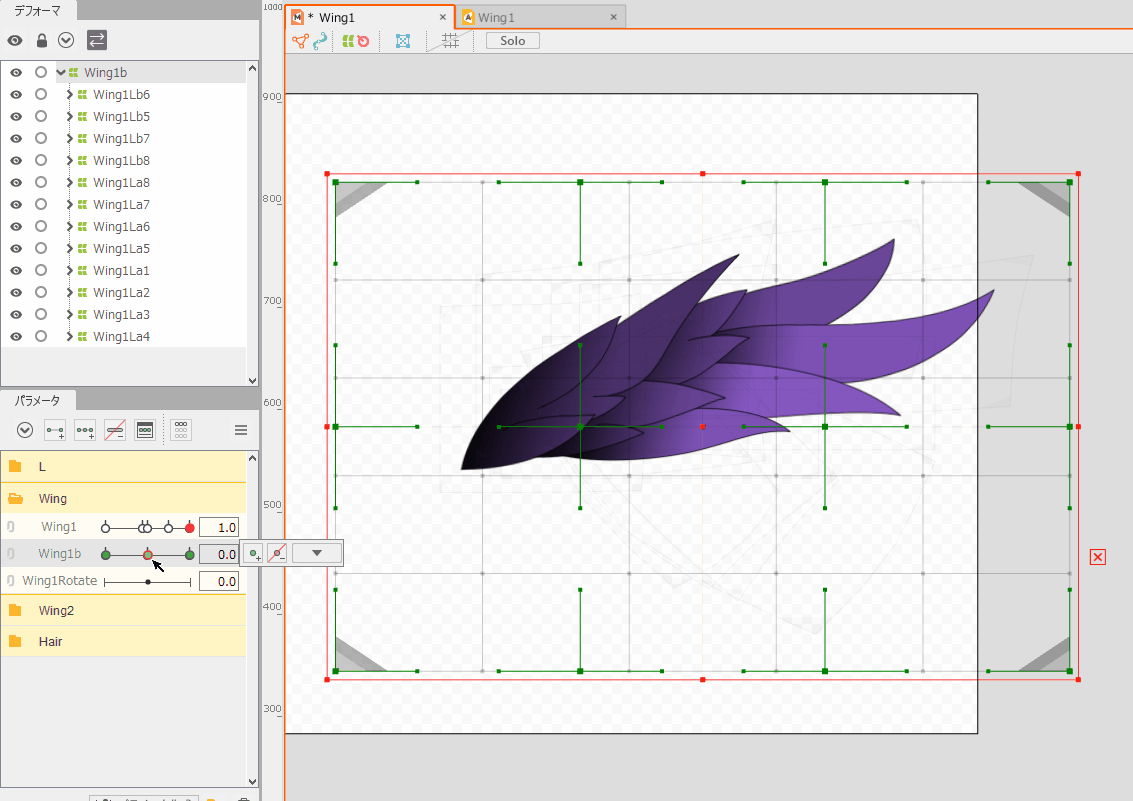Hide the Wing1Lb6 deformer
Viewport: 1133px width, 801px height.
click(16, 95)
